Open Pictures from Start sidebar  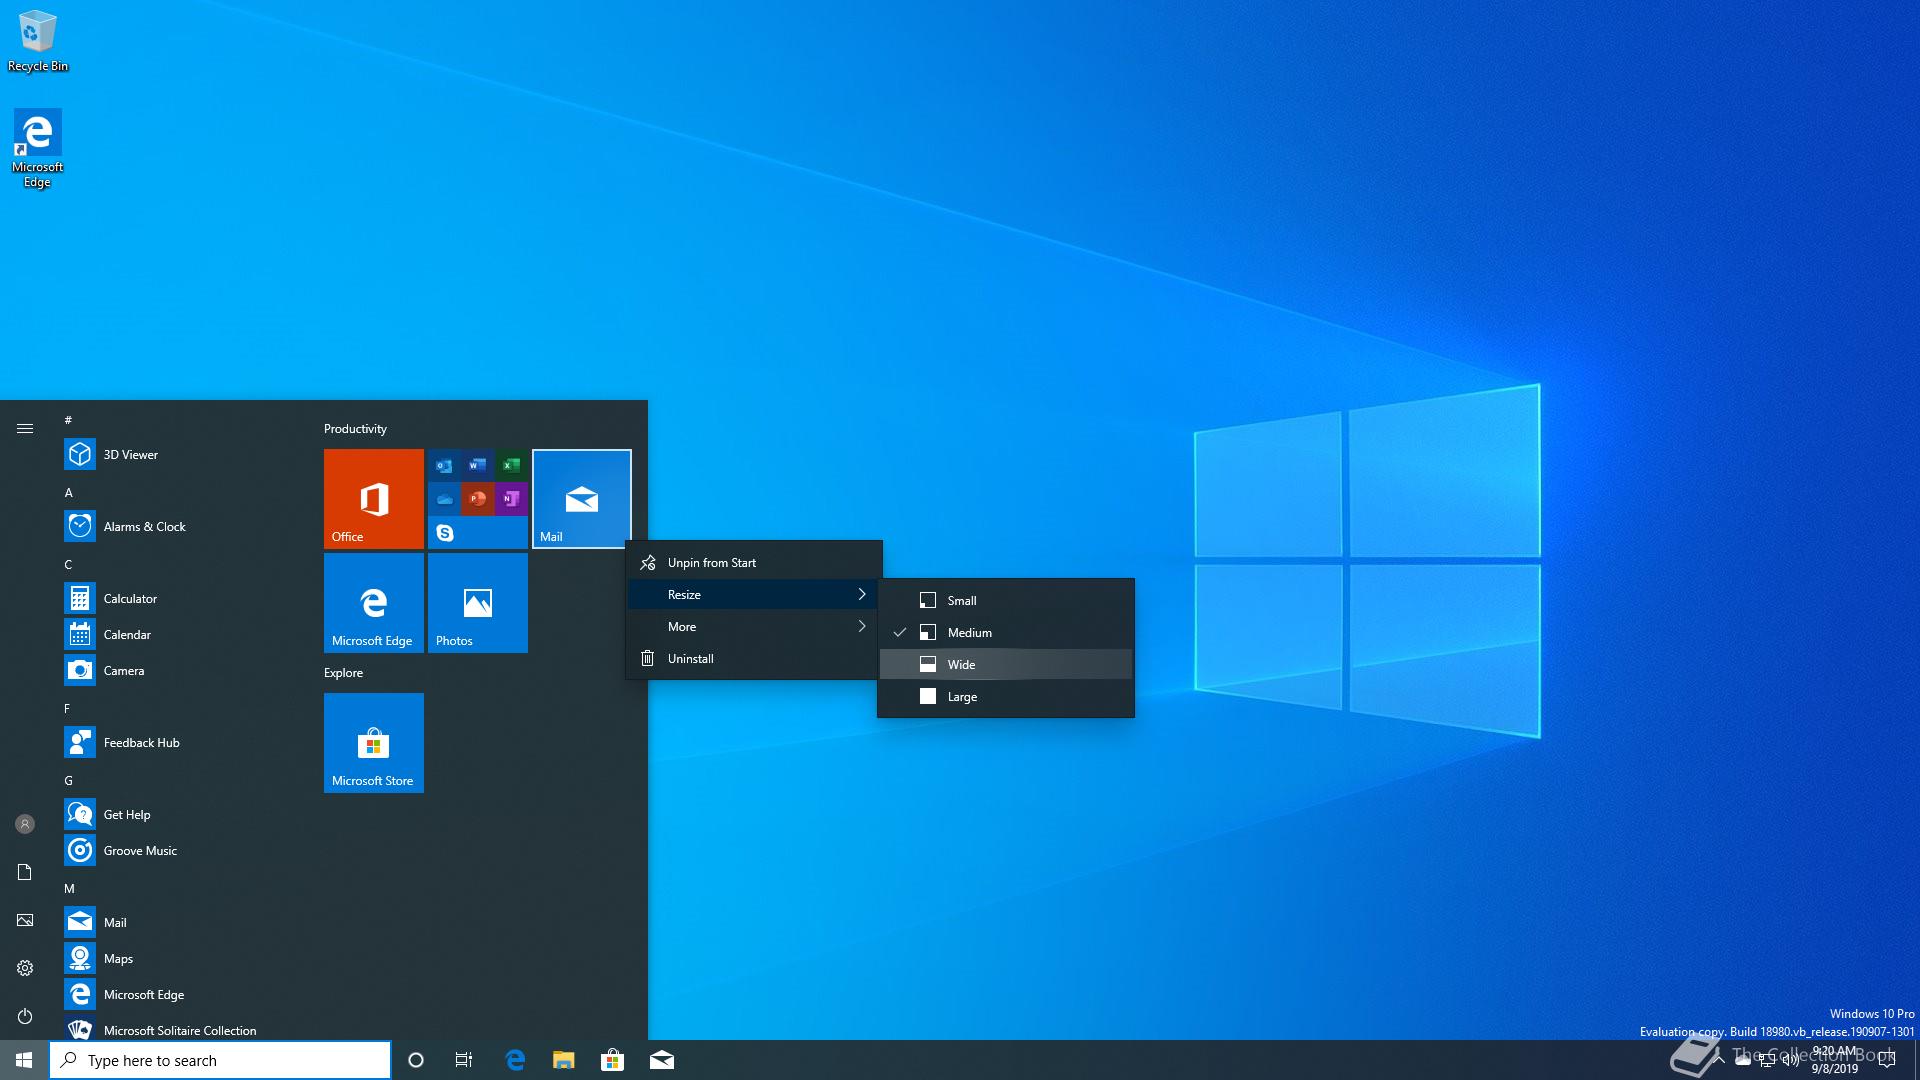coord(25,920)
